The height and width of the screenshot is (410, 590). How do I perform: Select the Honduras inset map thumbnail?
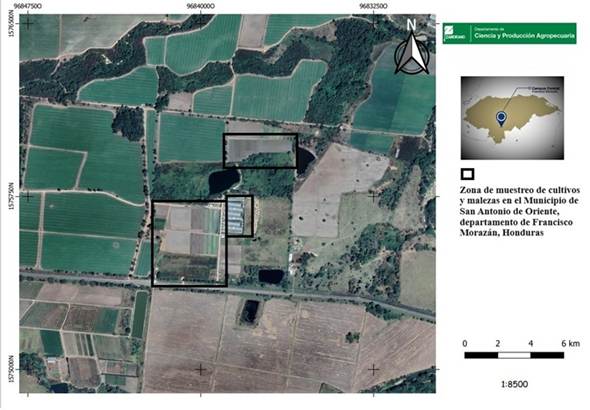(512, 118)
